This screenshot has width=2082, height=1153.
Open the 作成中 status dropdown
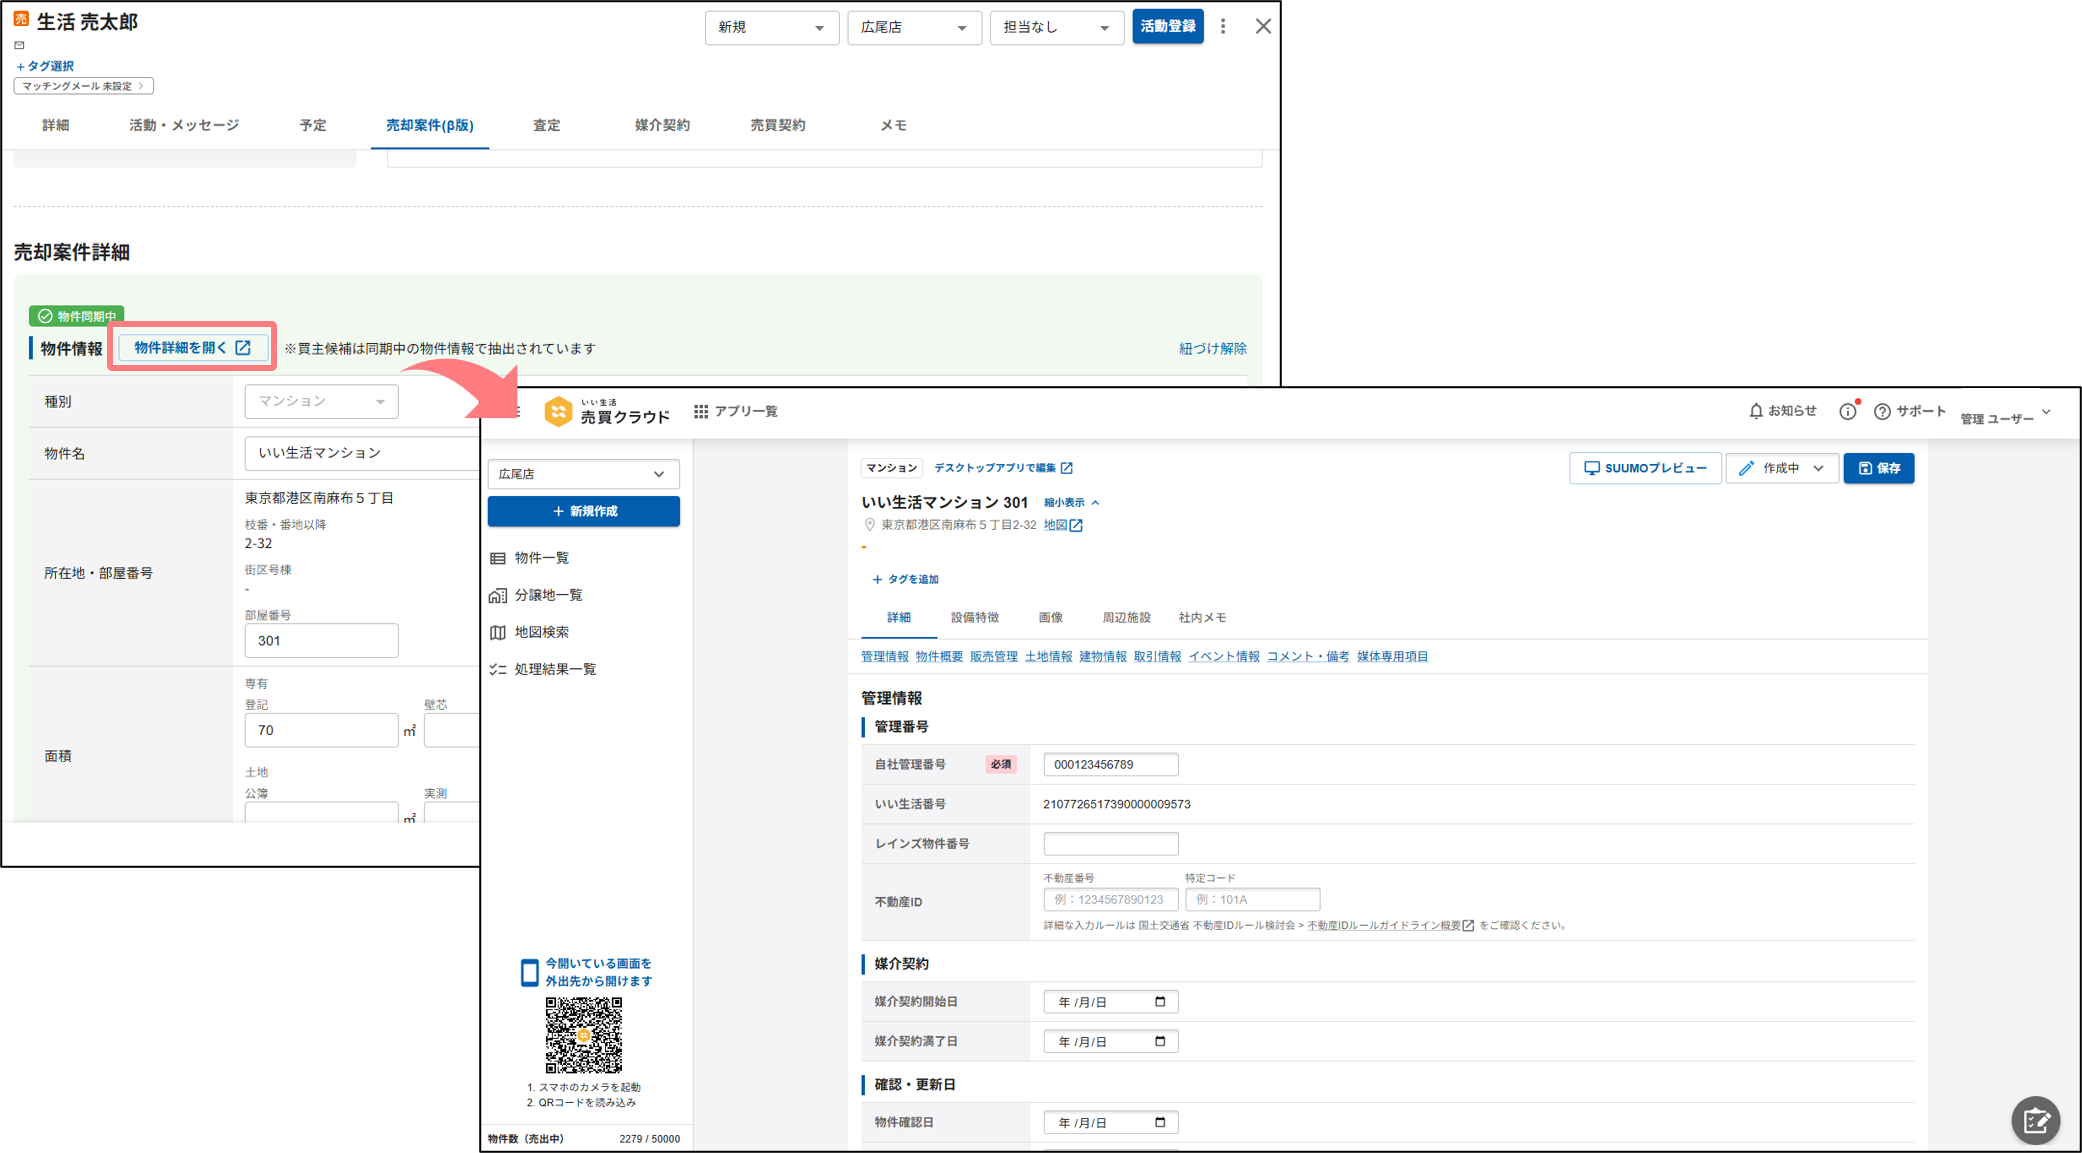point(1781,468)
